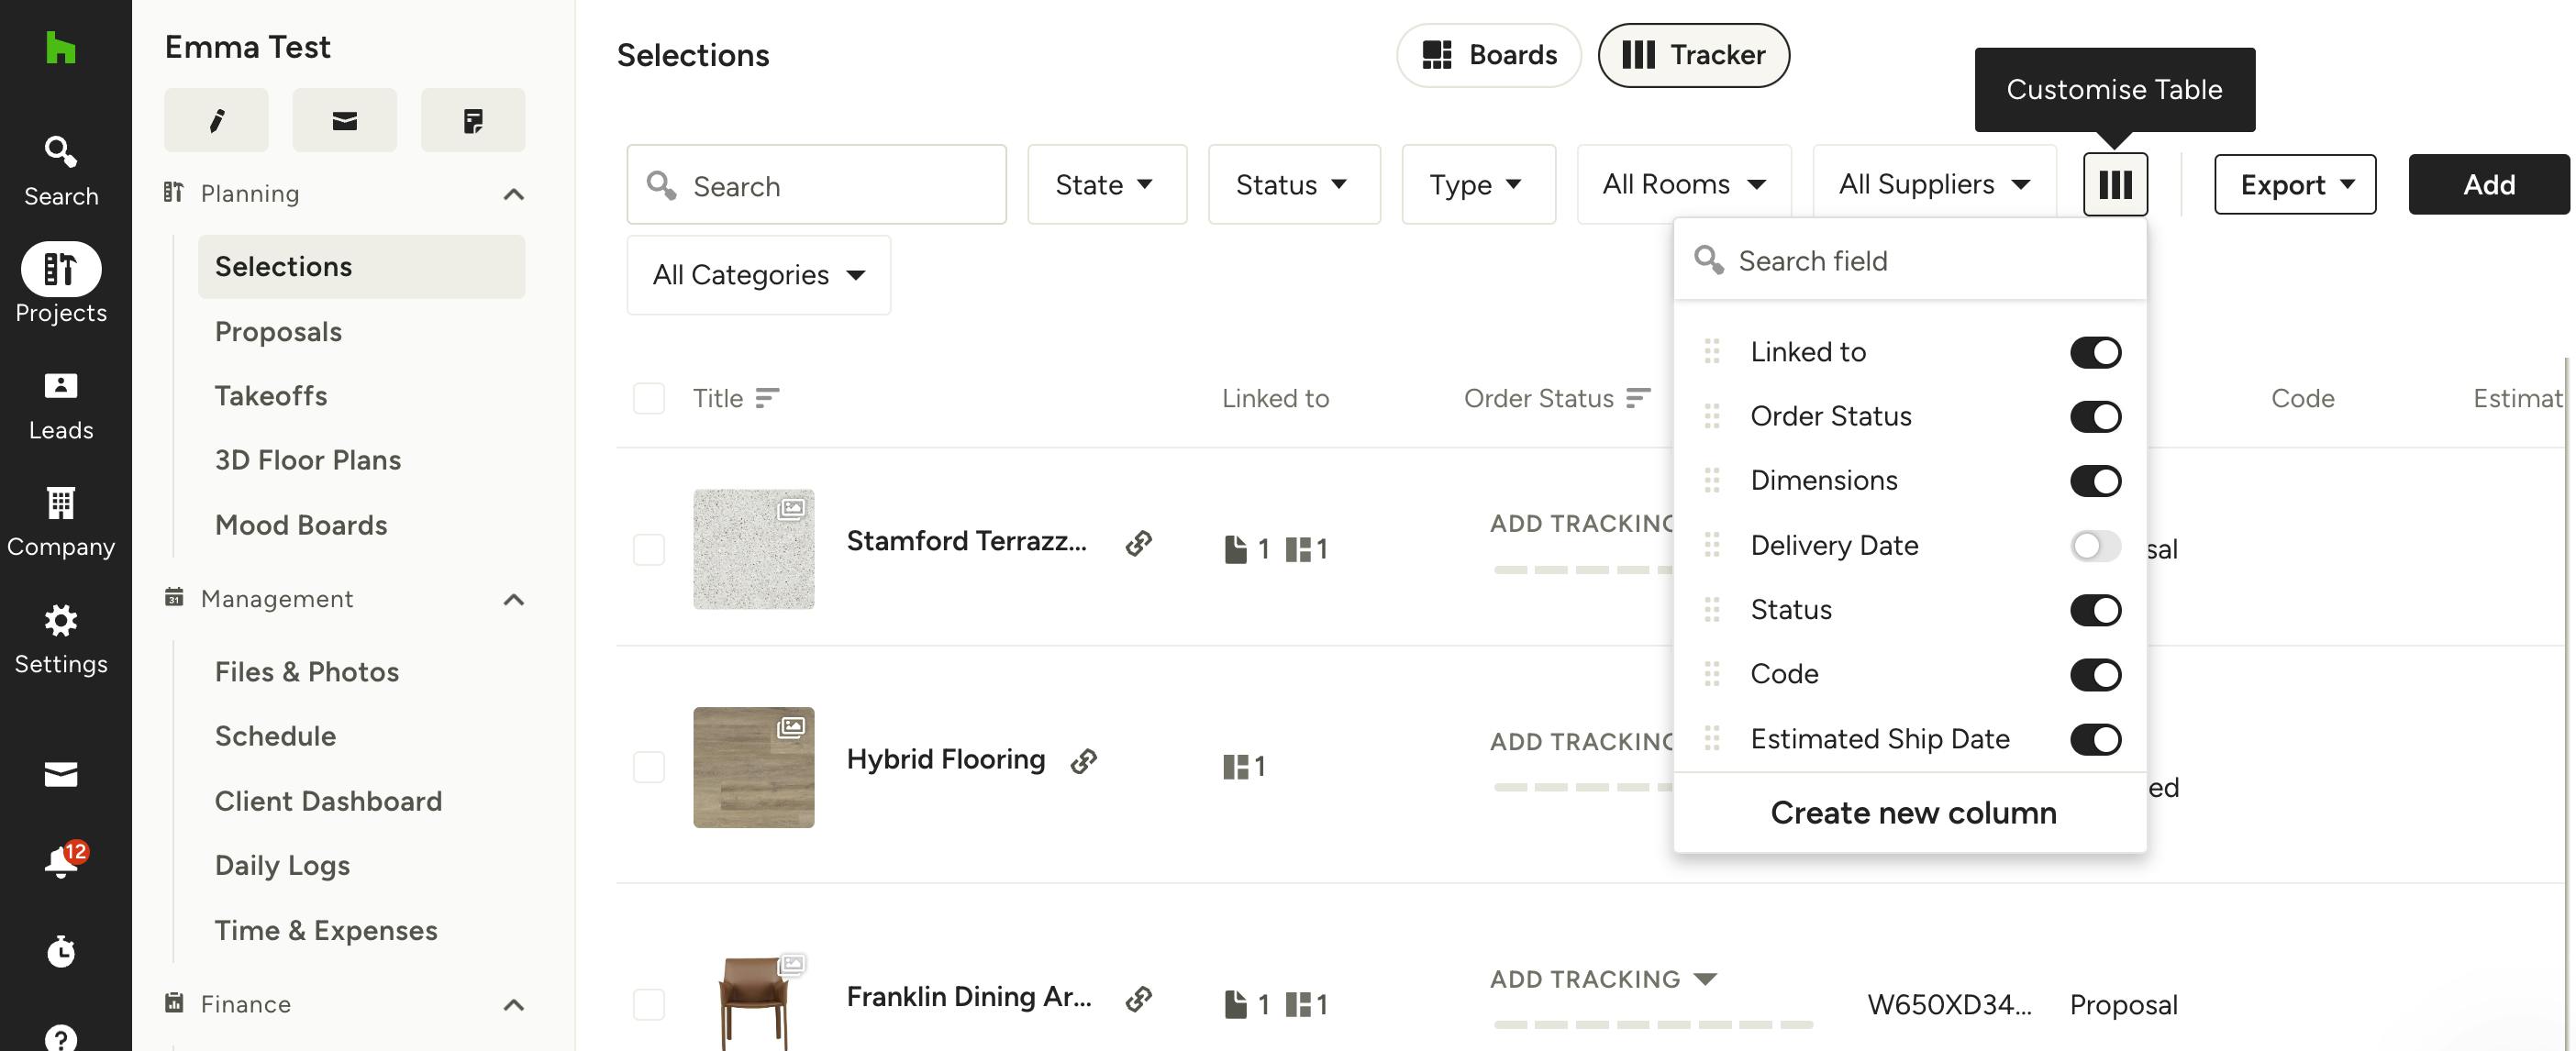Open Leads in the left sidebar

[61, 406]
